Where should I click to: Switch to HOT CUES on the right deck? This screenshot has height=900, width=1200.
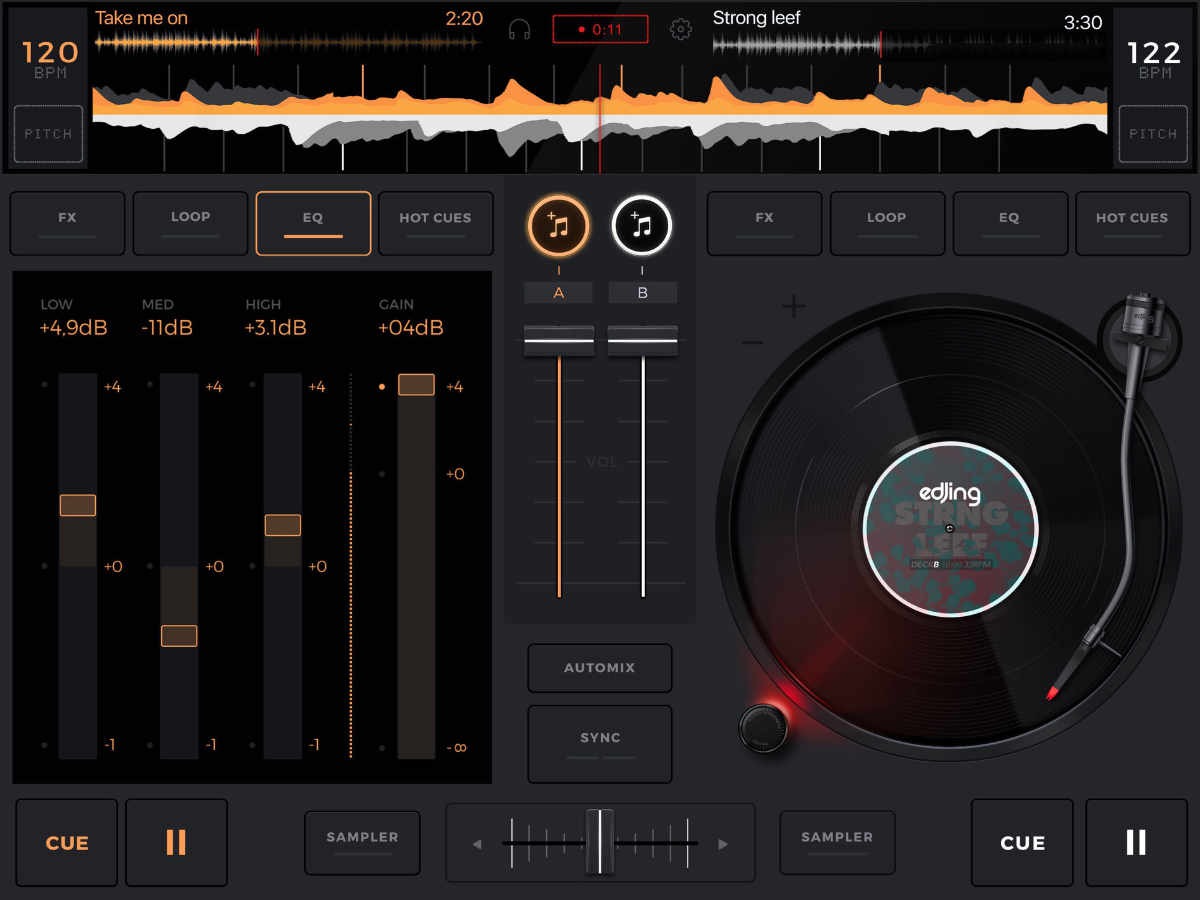[x=1132, y=223]
